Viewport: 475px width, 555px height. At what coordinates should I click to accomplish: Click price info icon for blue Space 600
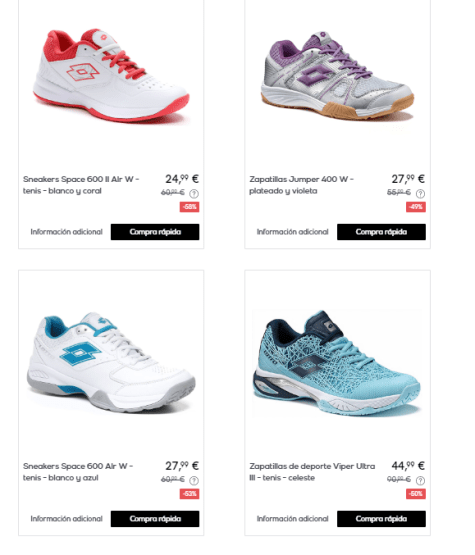(194, 480)
